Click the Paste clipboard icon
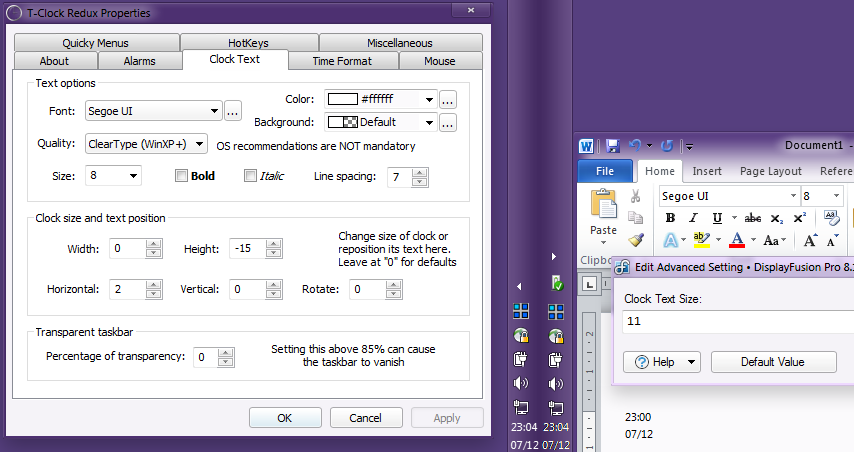854x452 pixels. coord(603,206)
